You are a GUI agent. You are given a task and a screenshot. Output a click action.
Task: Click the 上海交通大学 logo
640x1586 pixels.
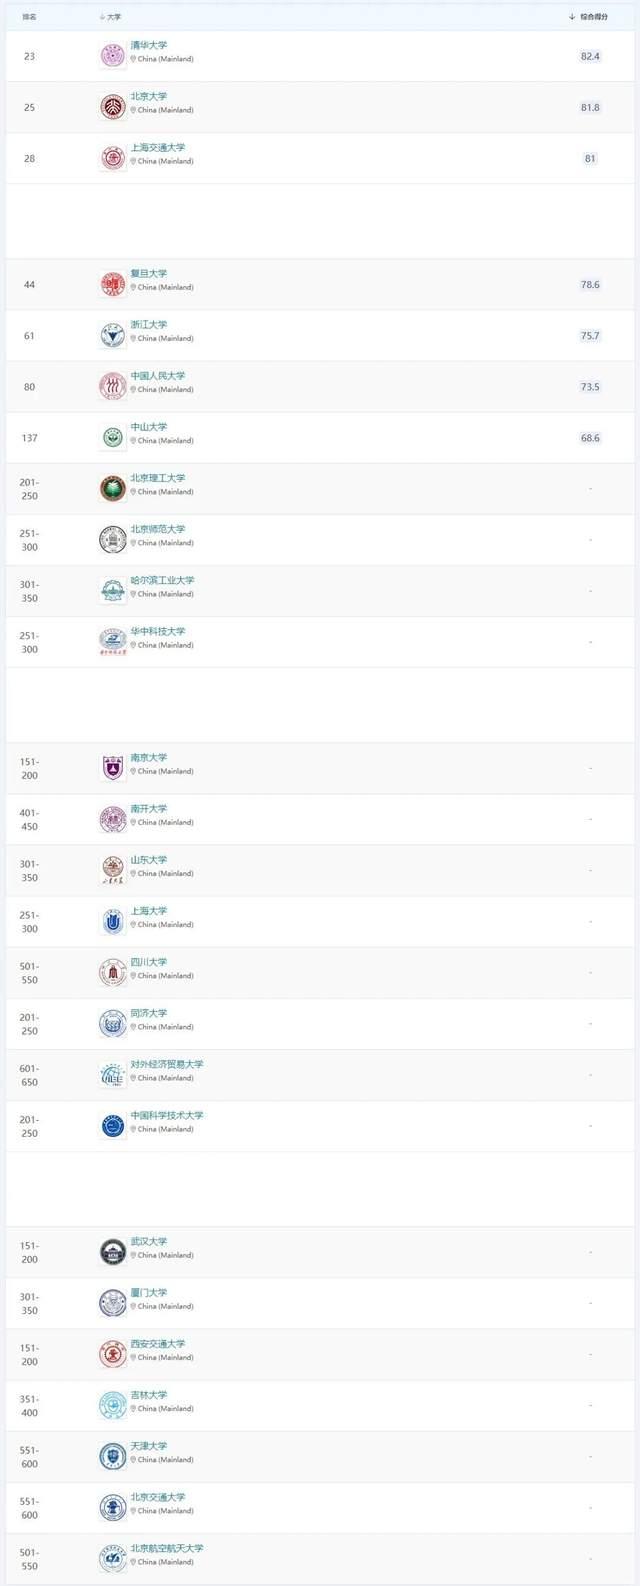click(x=113, y=158)
